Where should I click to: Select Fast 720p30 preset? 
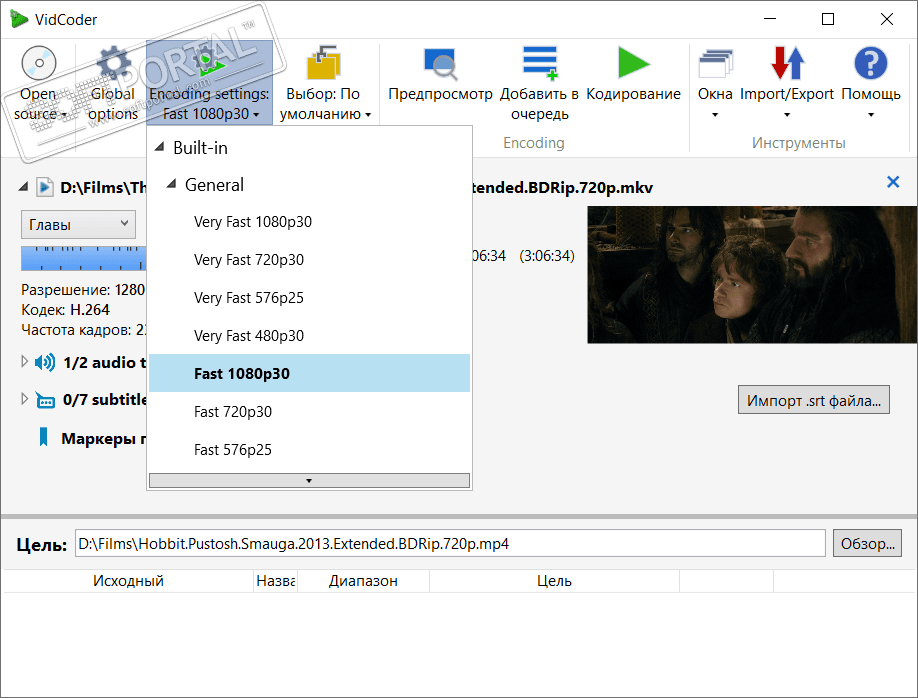click(x=309, y=412)
